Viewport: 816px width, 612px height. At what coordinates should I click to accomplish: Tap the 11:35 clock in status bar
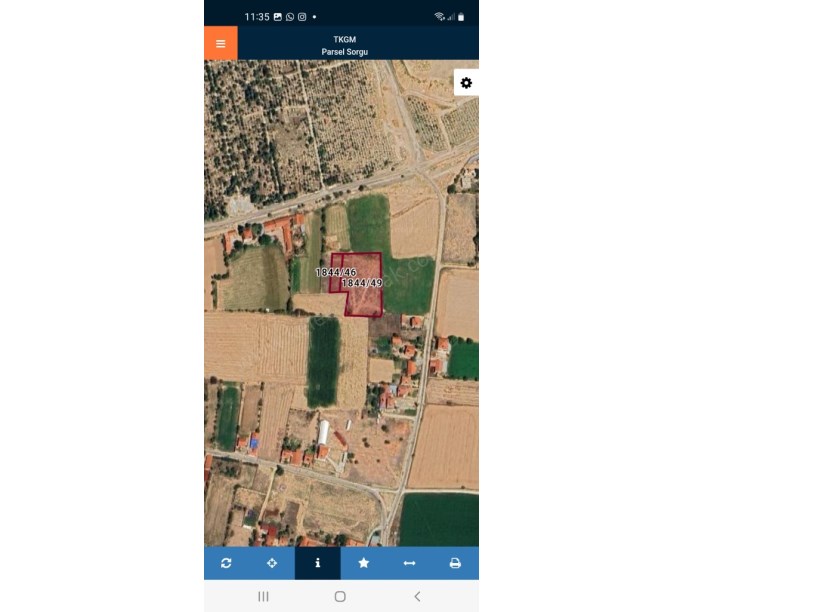[x=257, y=17]
